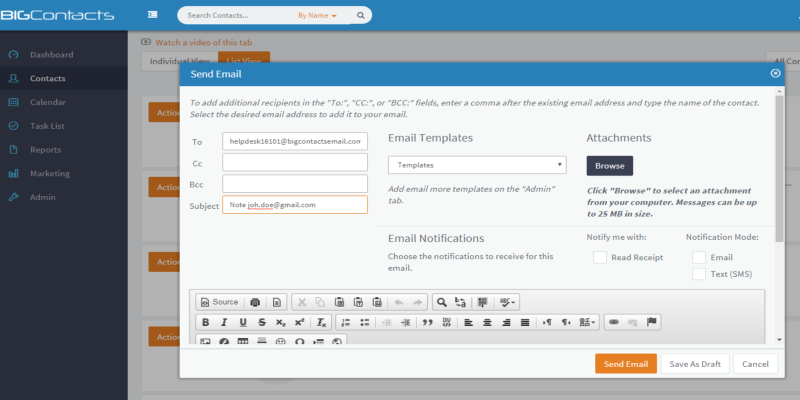The height and width of the screenshot is (400, 800).
Task: Check the Email notification mode box
Action: click(699, 257)
